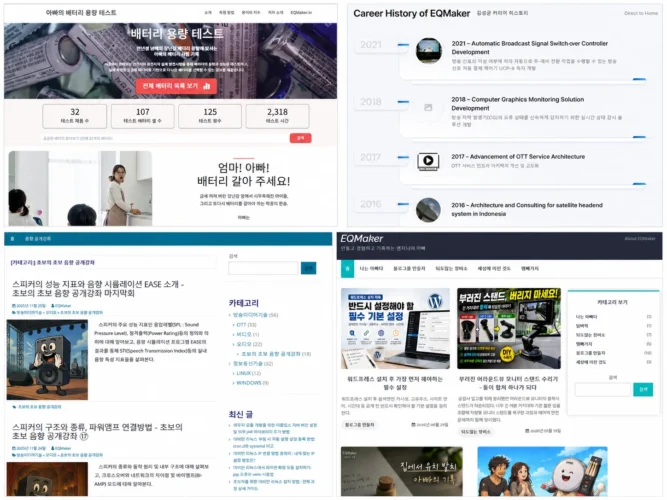Click the category tag under WordPress post
Viewport: 667px width, 500px height.
tap(360, 425)
